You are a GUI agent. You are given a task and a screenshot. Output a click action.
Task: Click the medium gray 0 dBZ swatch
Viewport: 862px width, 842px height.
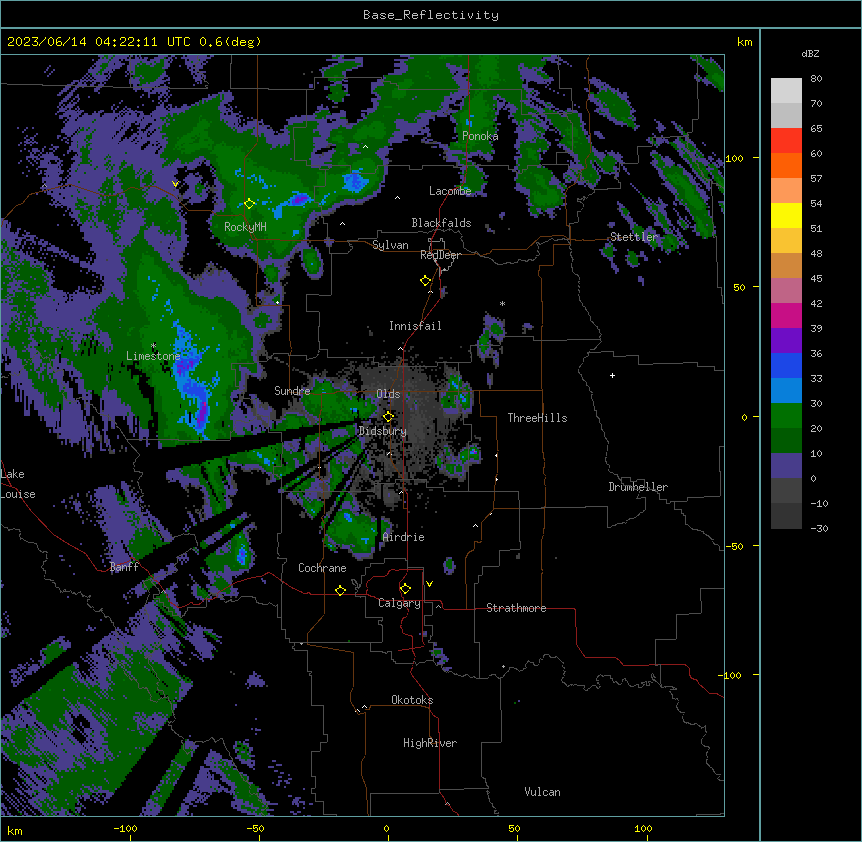click(x=786, y=491)
